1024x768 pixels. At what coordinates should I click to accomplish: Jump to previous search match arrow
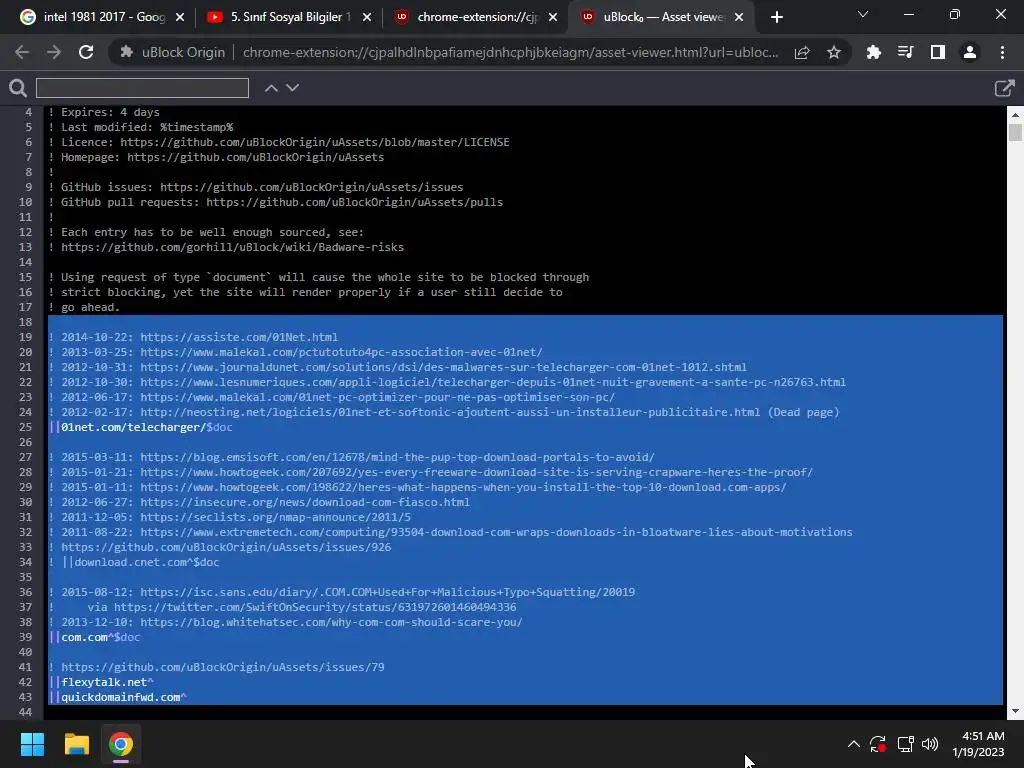pyautogui.click(x=271, y=88)
